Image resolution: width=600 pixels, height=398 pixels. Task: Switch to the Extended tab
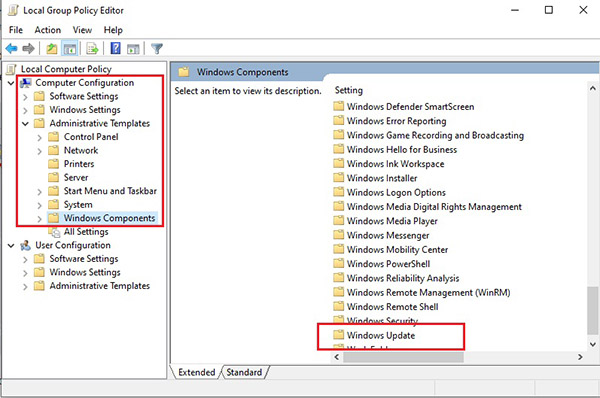point(197,372)
